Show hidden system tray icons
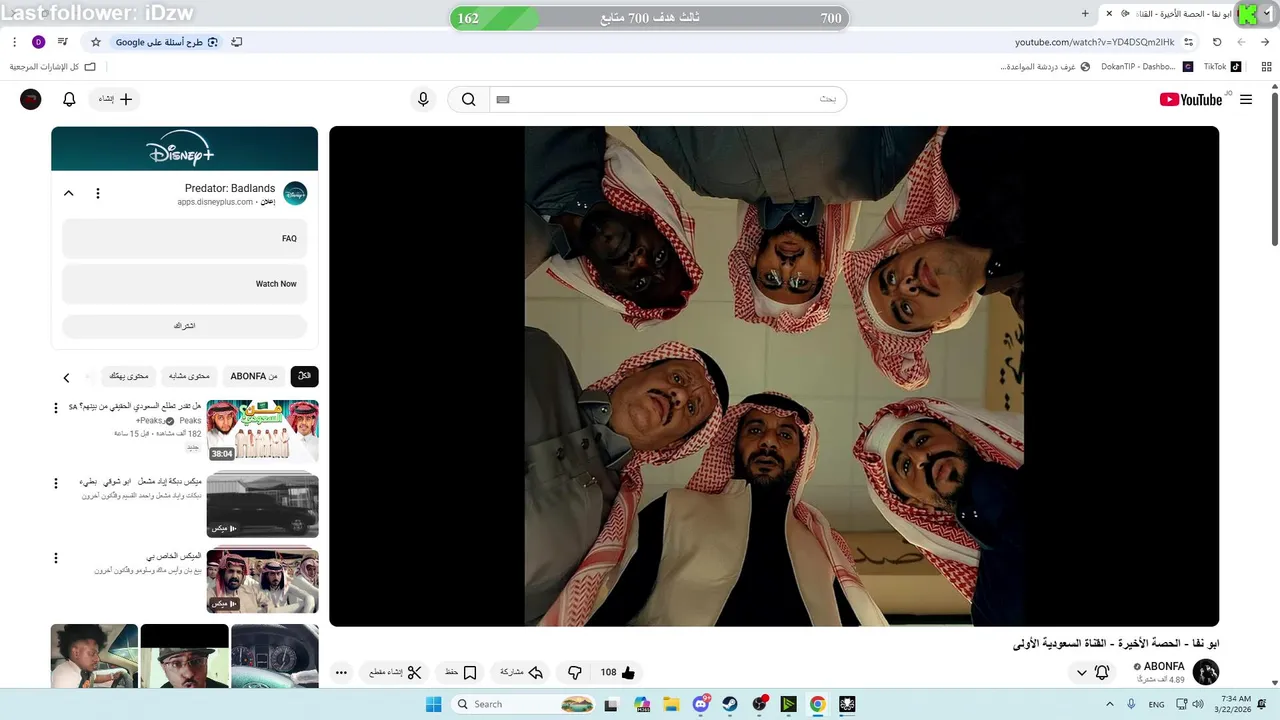This screenshot has width=1280, height=720. tap(1109, 704)
